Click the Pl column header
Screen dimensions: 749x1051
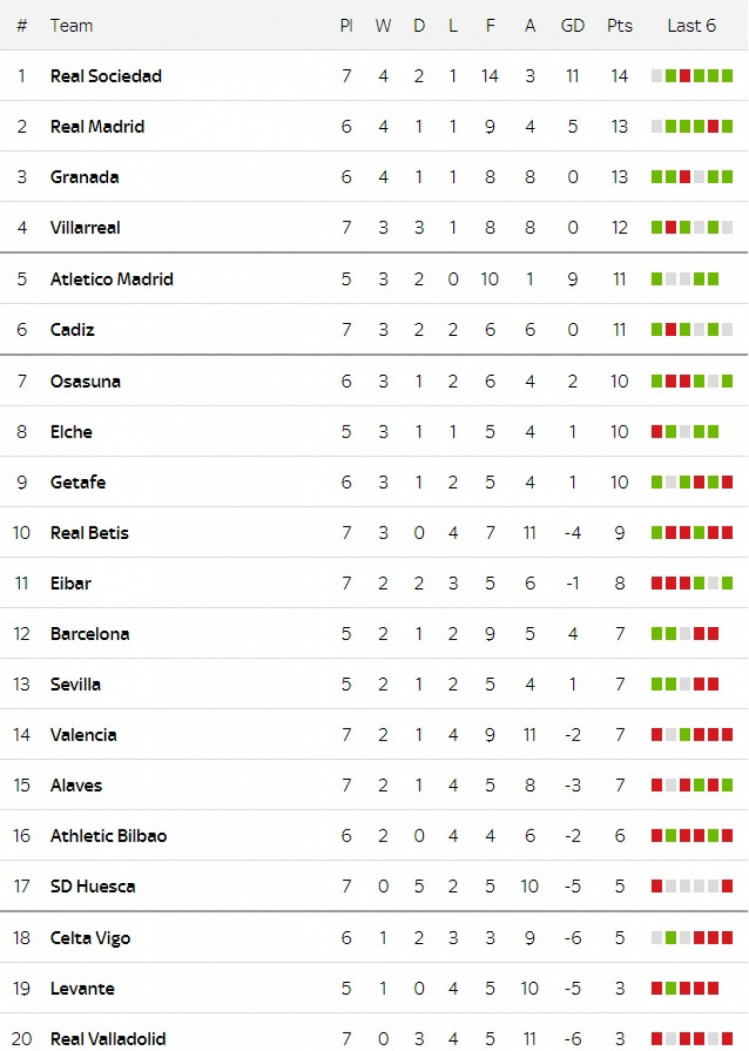click(x=346, y=25)
